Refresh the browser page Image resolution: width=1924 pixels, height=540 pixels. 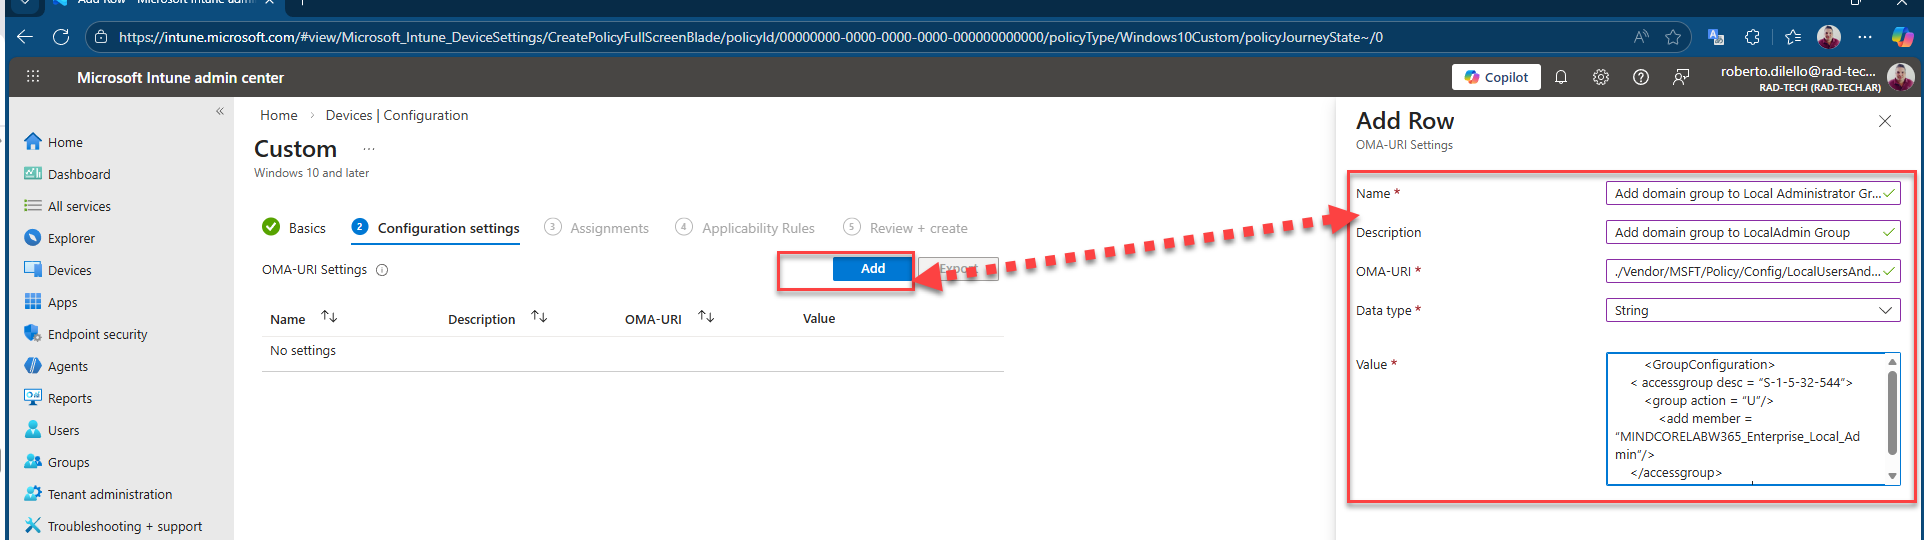(61, 37)
